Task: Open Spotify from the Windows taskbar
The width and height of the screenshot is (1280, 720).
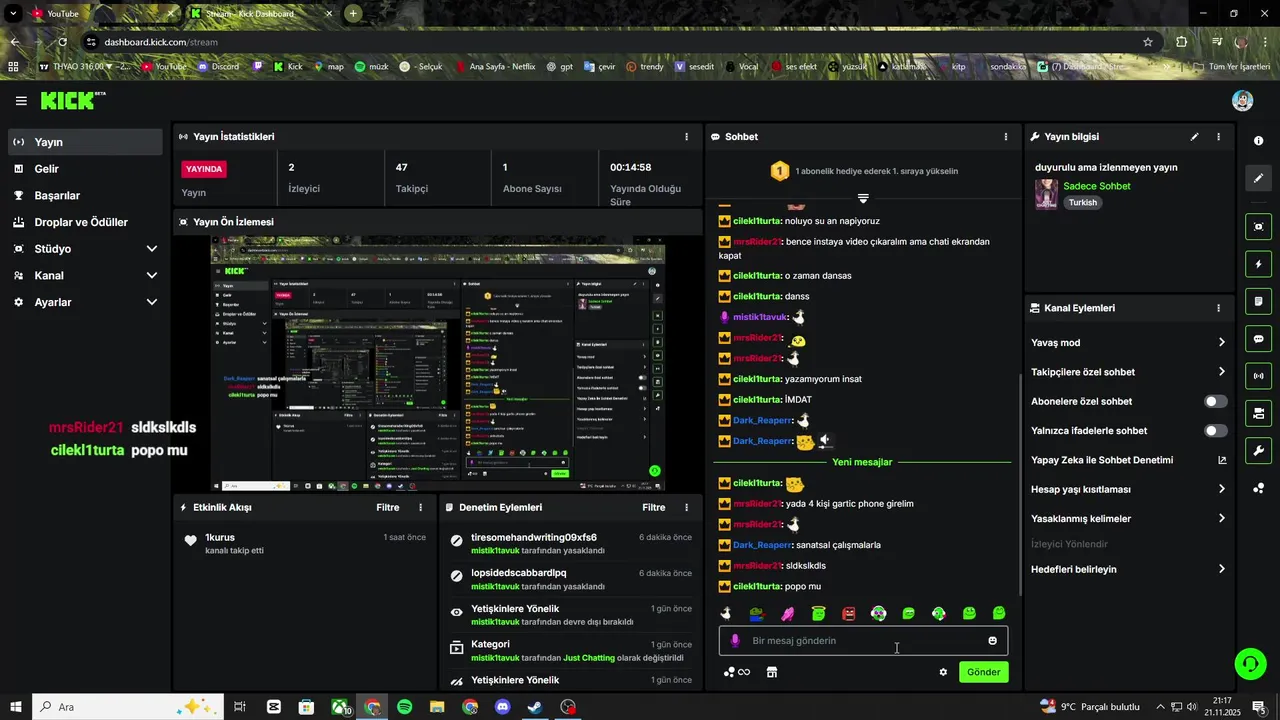Action: (405, 707)
